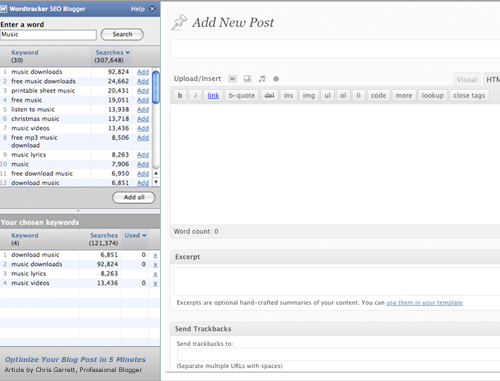Screen dimensions: 500x381
Task: Sort results by the Keyword column header
Action: [x=25, y=53]
